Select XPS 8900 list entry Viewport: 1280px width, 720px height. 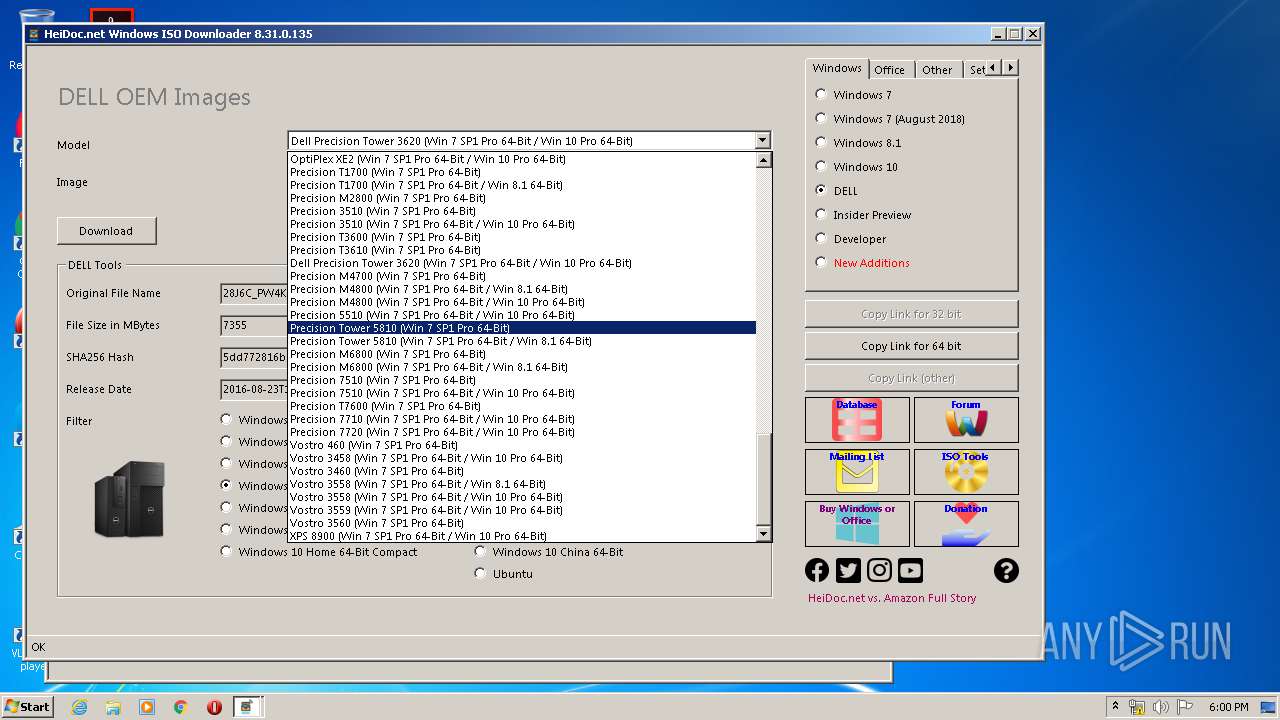[522, 536]
